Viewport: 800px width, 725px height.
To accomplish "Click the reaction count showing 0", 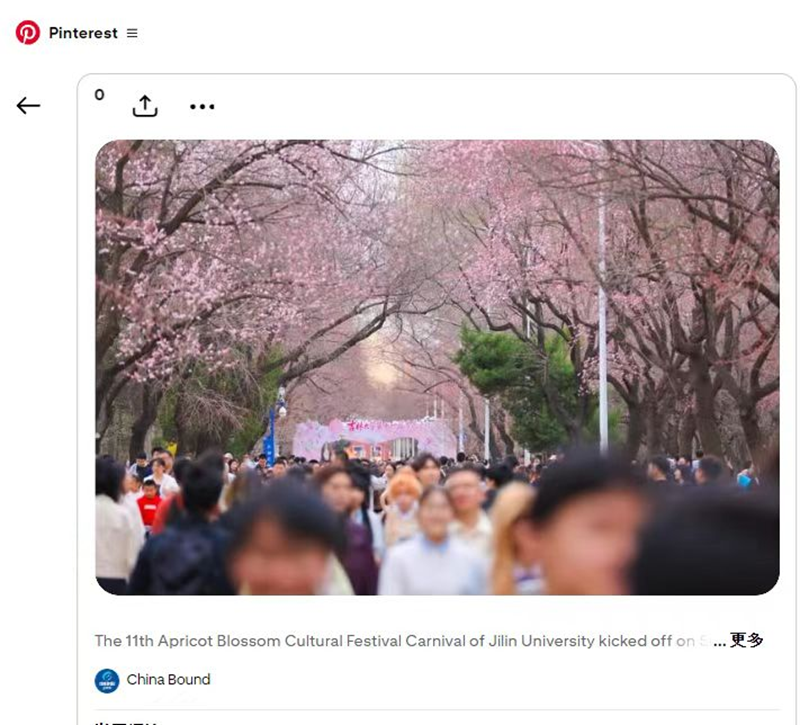I will pos(99,95).
